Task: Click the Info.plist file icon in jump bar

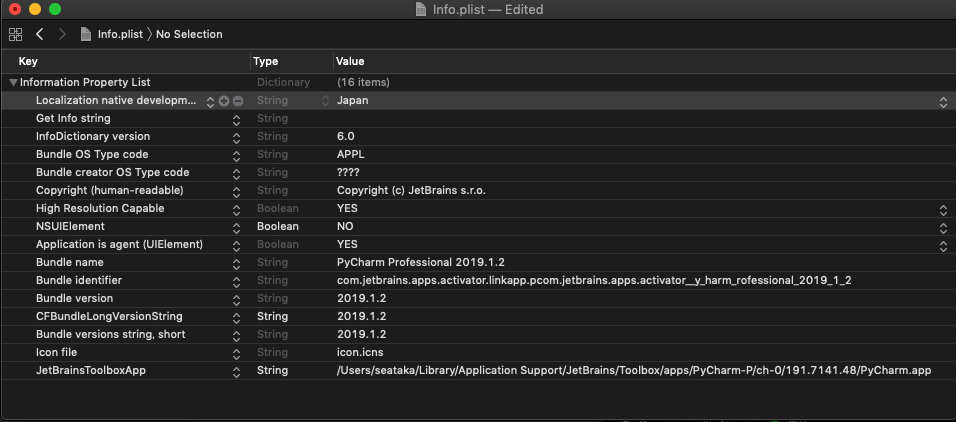Action: coord(87,34)
